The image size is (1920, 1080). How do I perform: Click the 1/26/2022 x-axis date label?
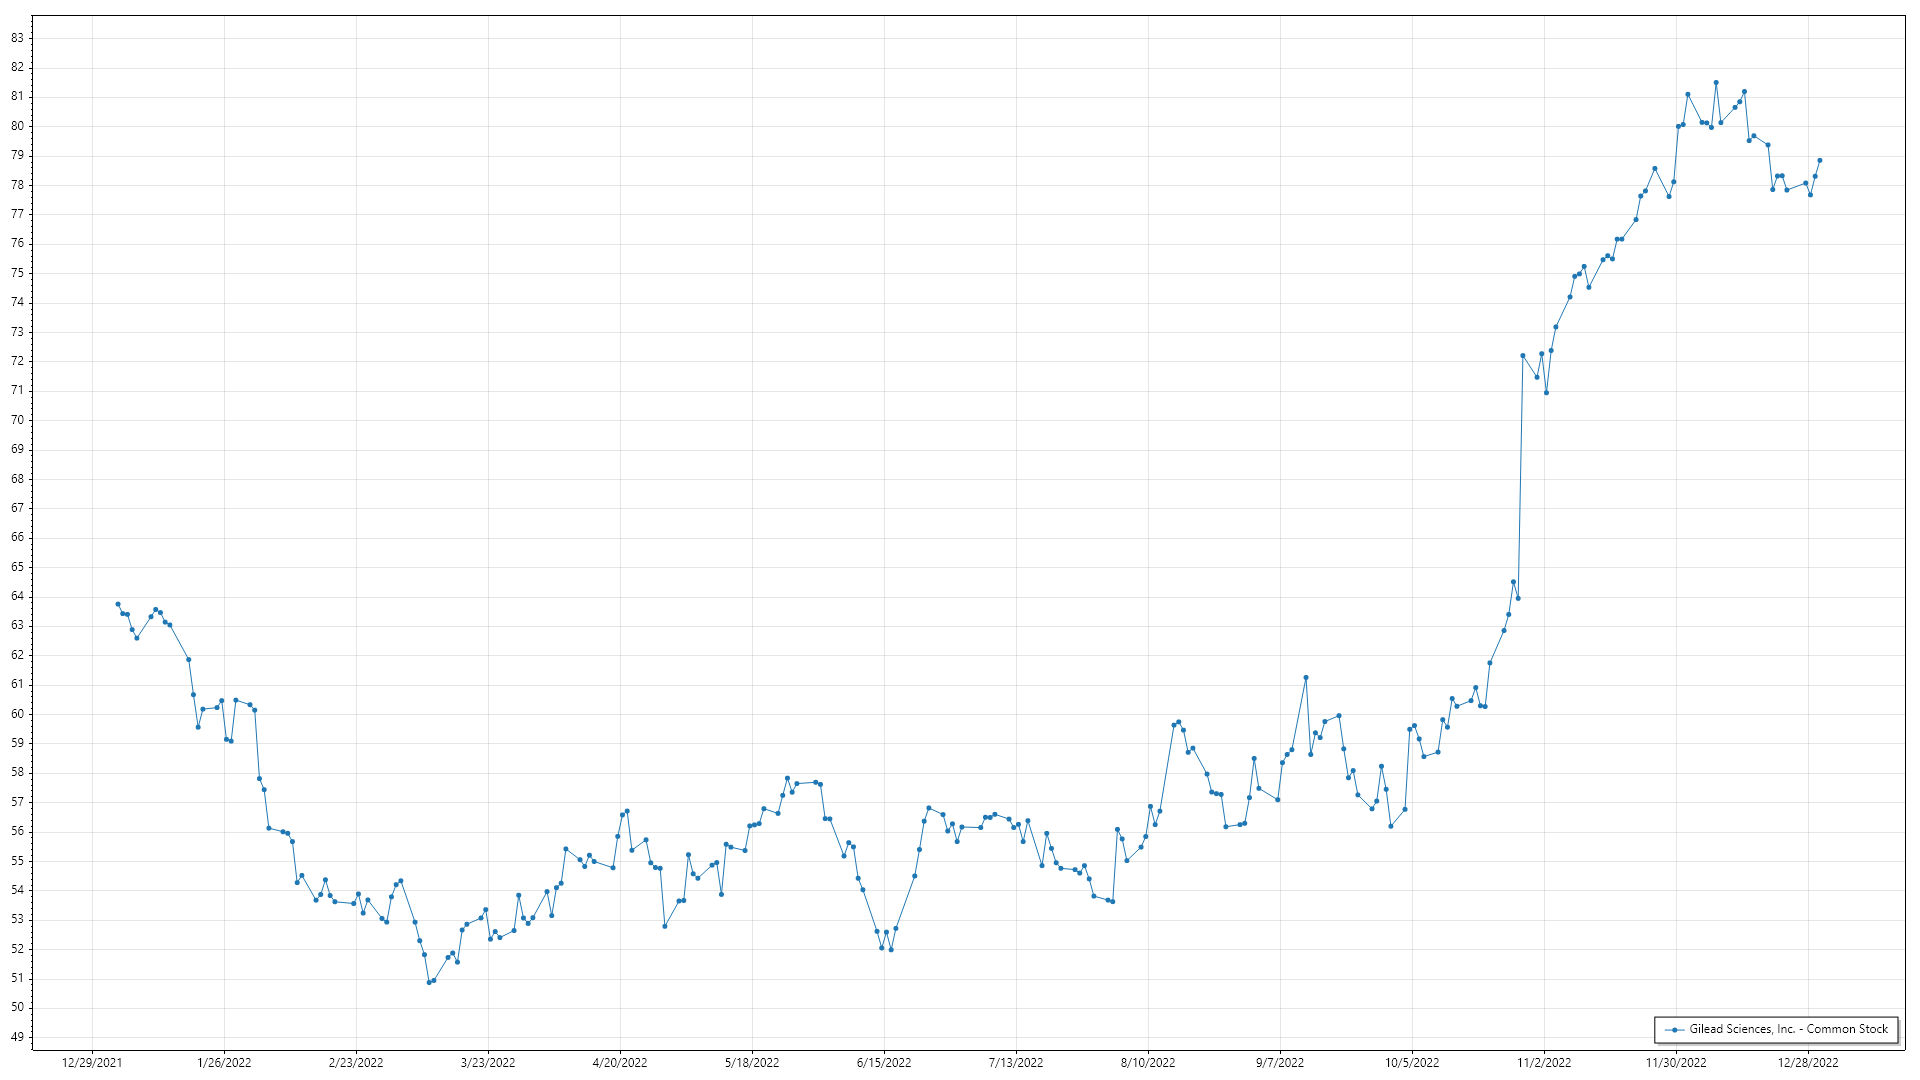(x=224, y=1063)
